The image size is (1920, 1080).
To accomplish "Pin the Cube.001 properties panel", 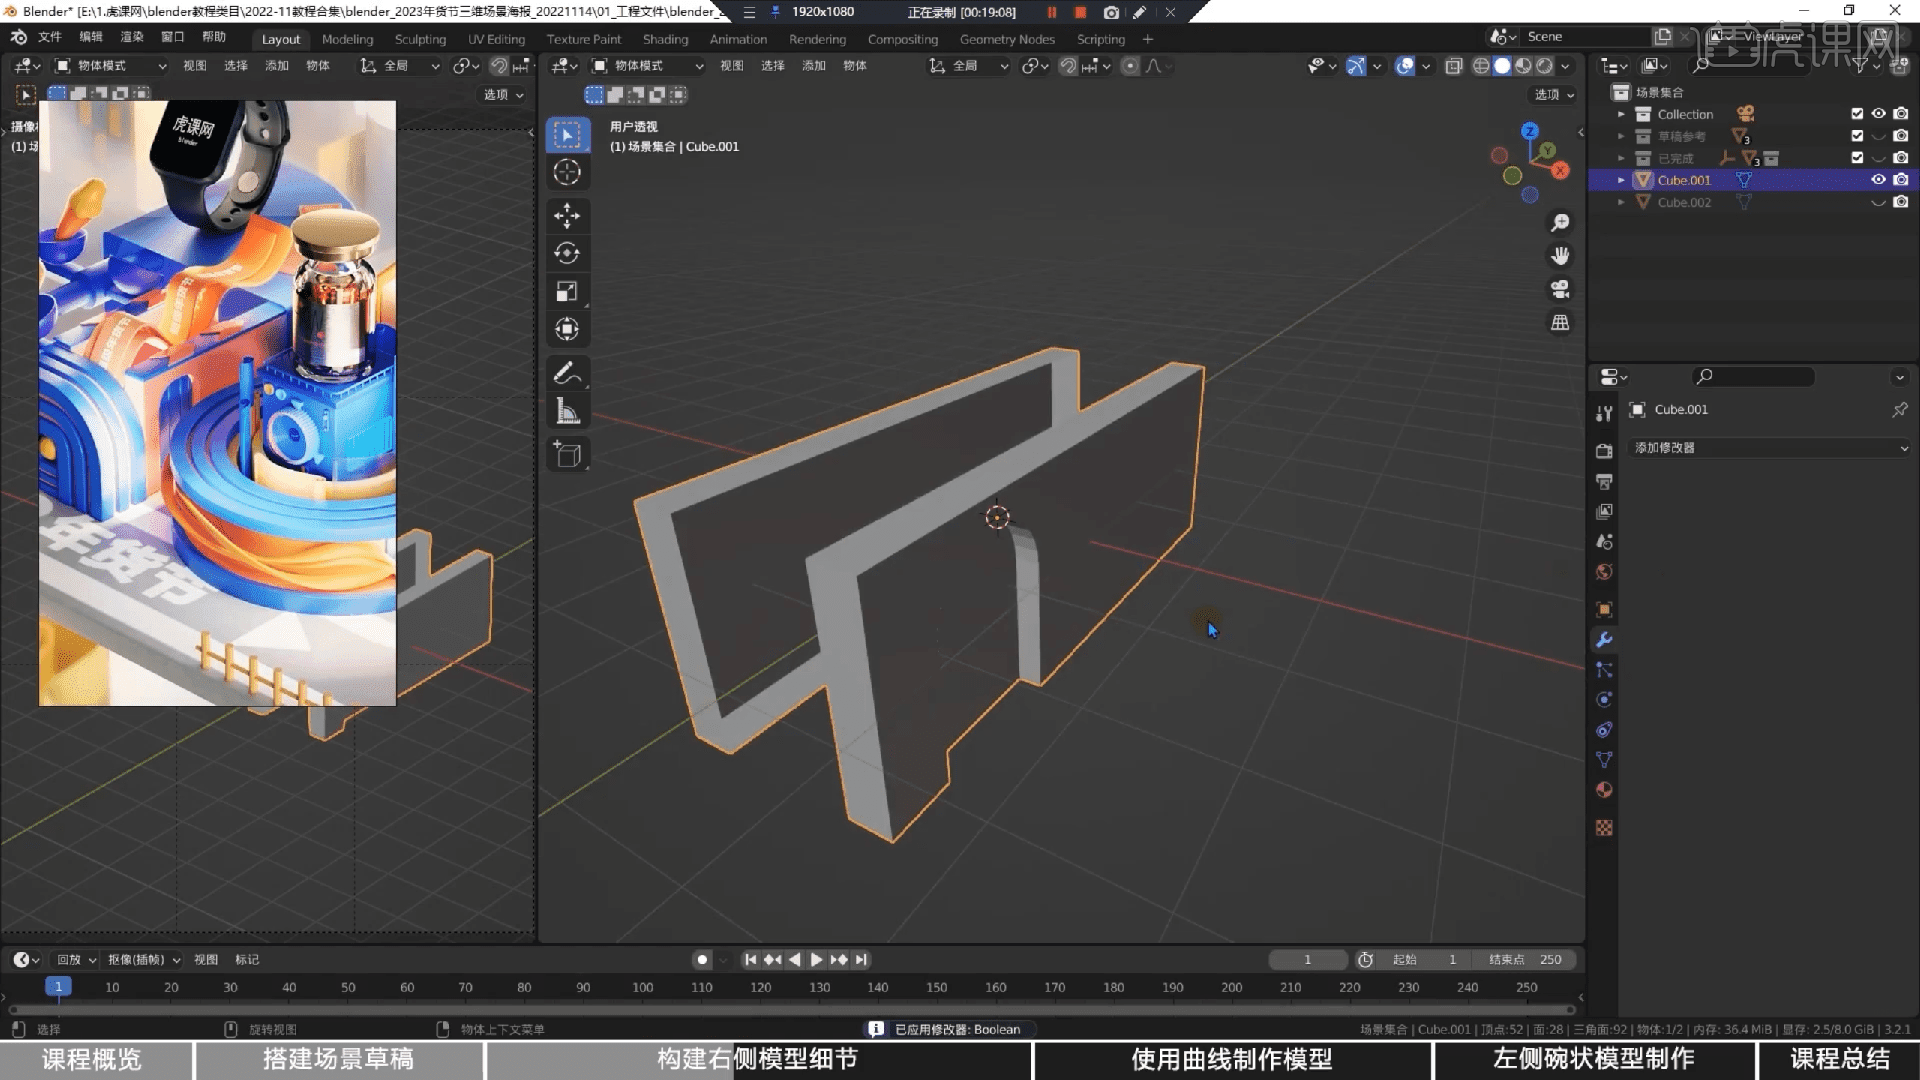I will (1899, 409).
